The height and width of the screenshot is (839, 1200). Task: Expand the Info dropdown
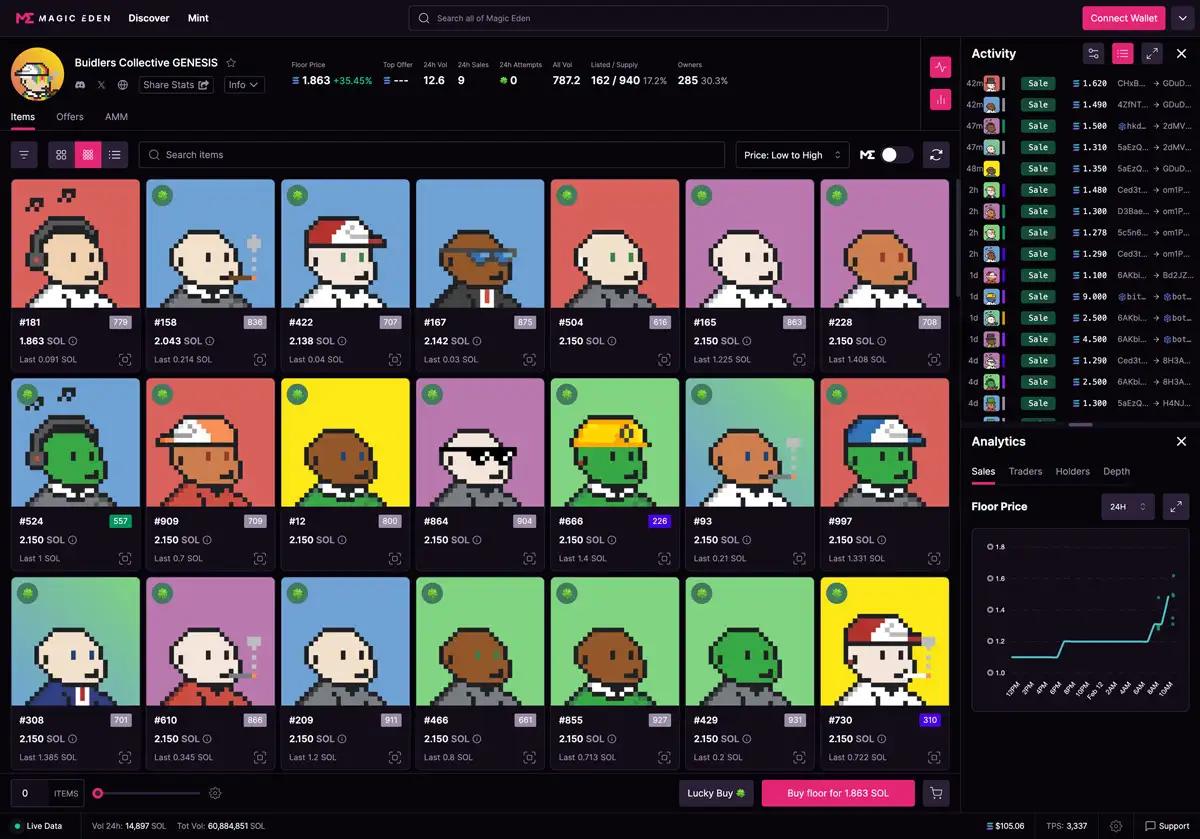(244, 85)
